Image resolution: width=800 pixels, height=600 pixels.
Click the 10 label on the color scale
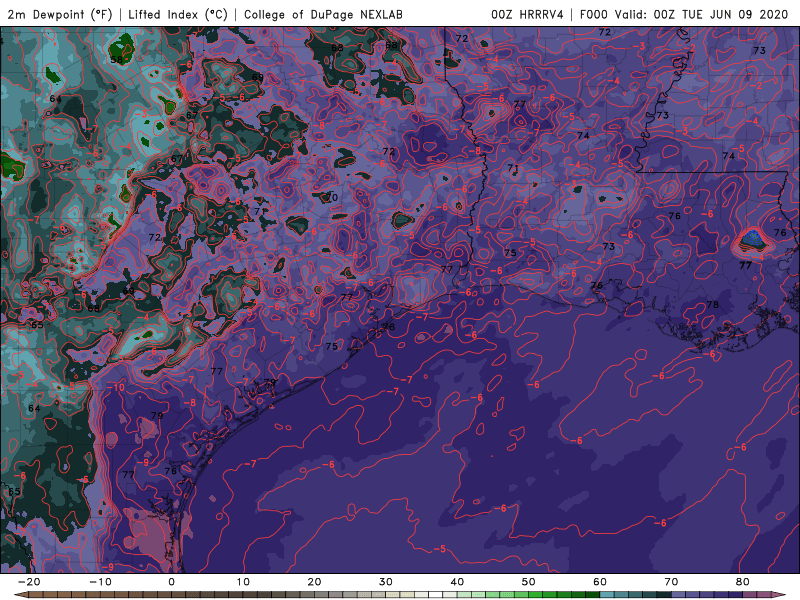coord(243,582)
